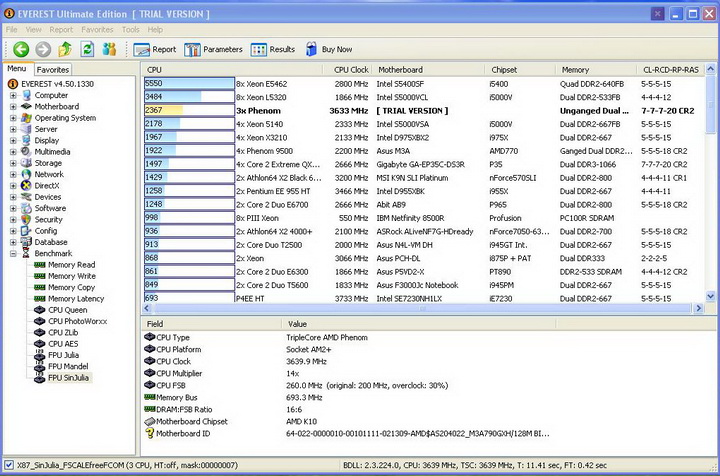The width and height of the screenshot is (720, 476).
Task: Expand the Display tree node
Action: [x=13, y=140]
